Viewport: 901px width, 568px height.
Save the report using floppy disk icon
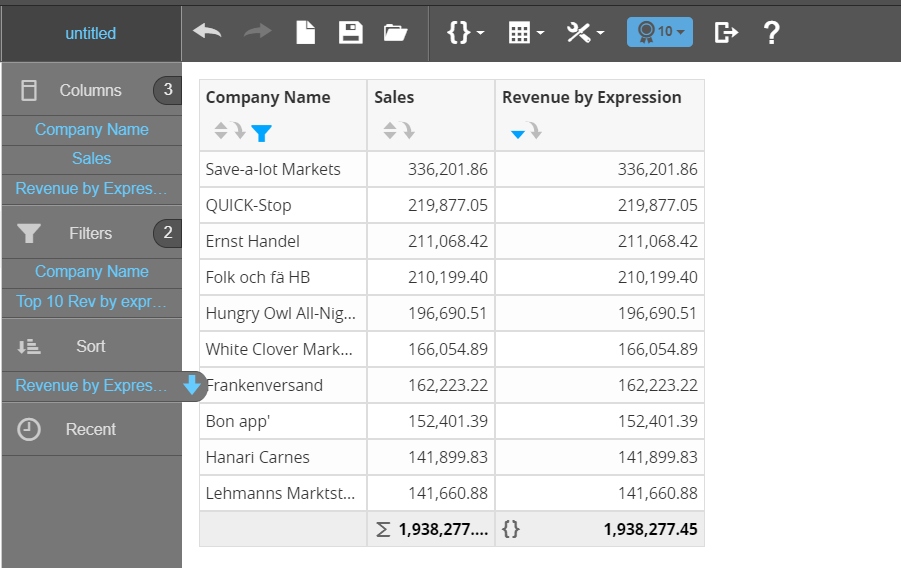point(350,32)
